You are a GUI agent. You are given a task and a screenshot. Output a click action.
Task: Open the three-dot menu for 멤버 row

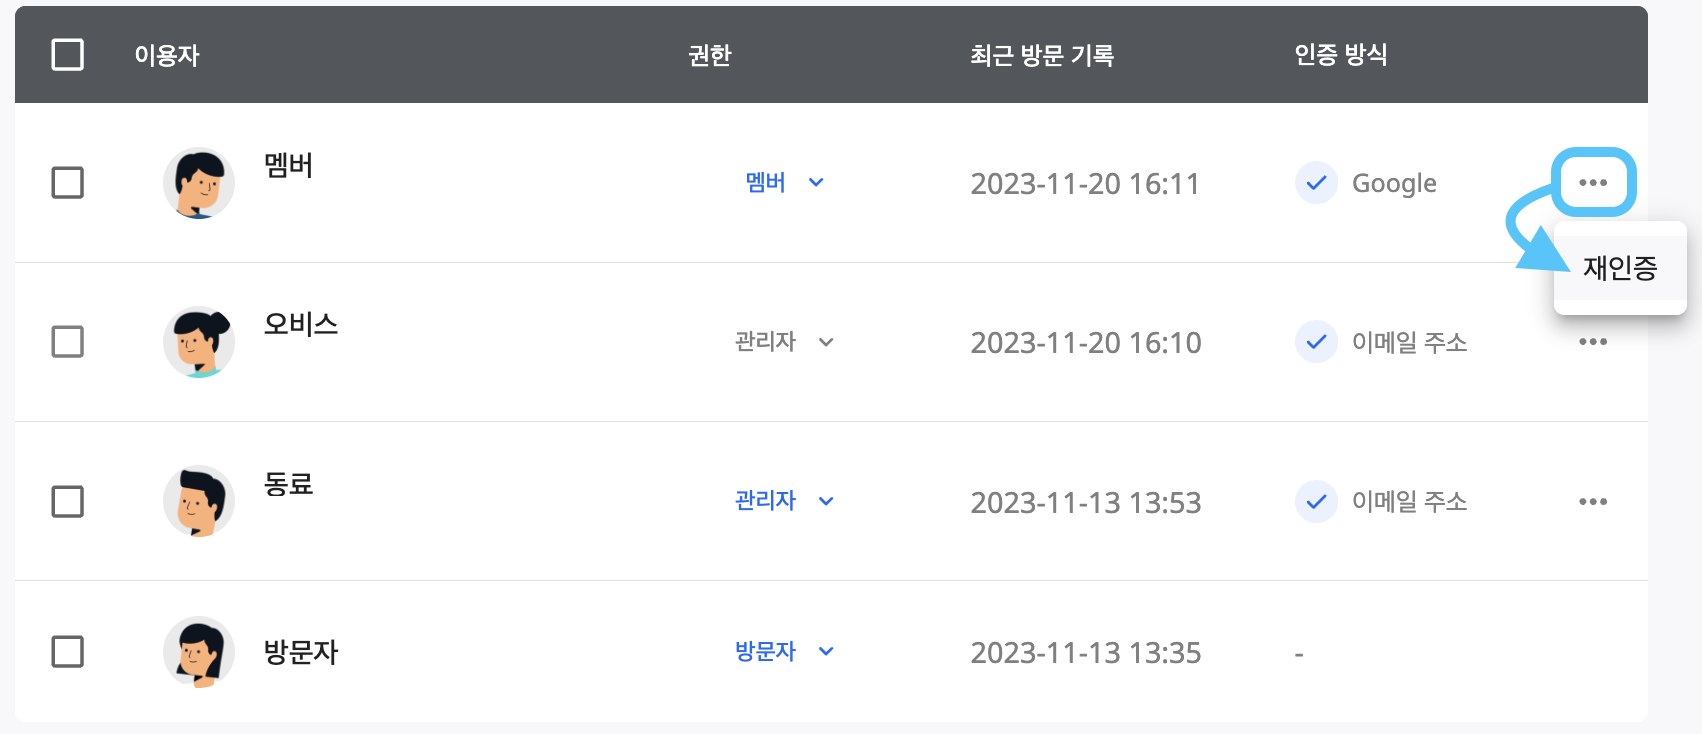pyautogui.click(x=1593, y=182)
